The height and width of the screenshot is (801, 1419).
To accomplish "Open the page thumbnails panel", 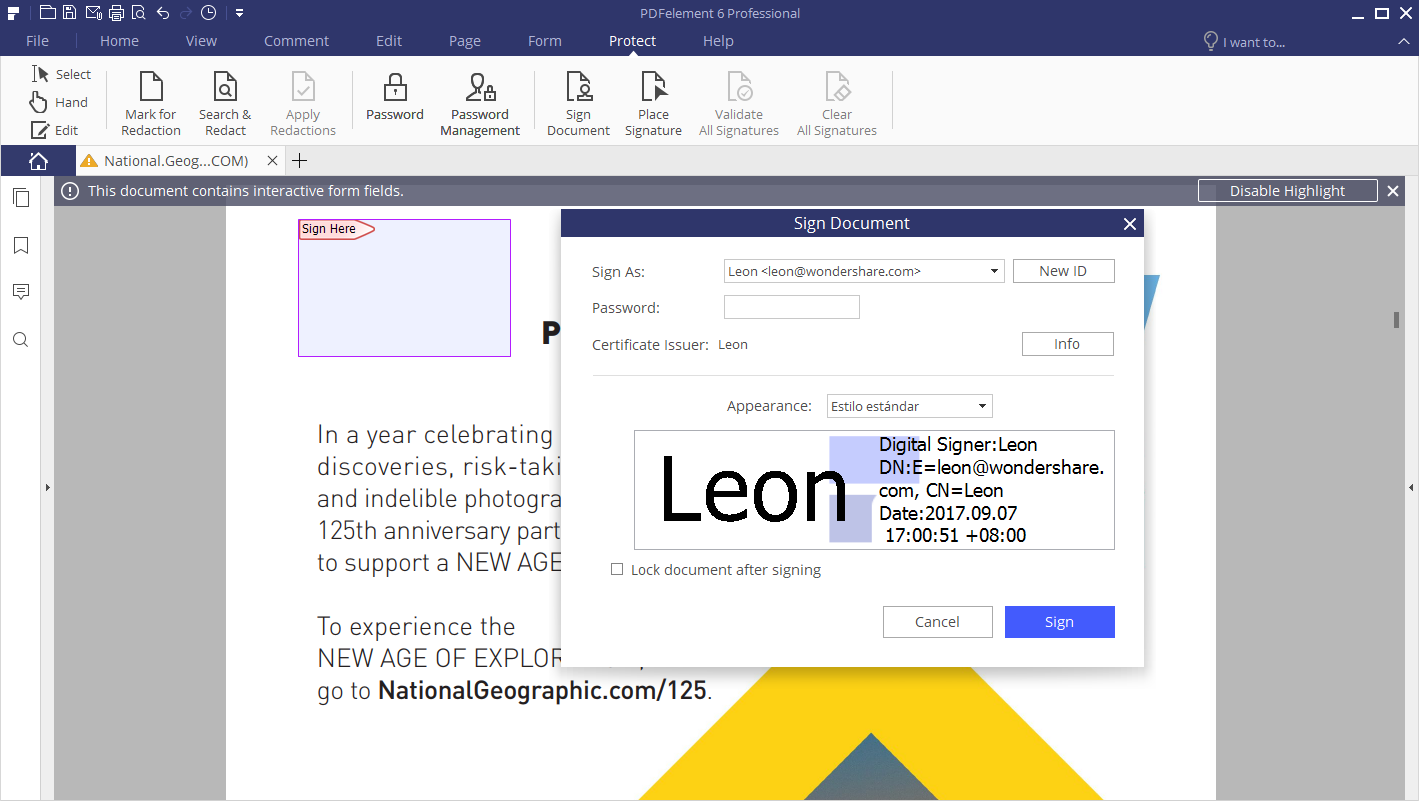I will (20, 198).
